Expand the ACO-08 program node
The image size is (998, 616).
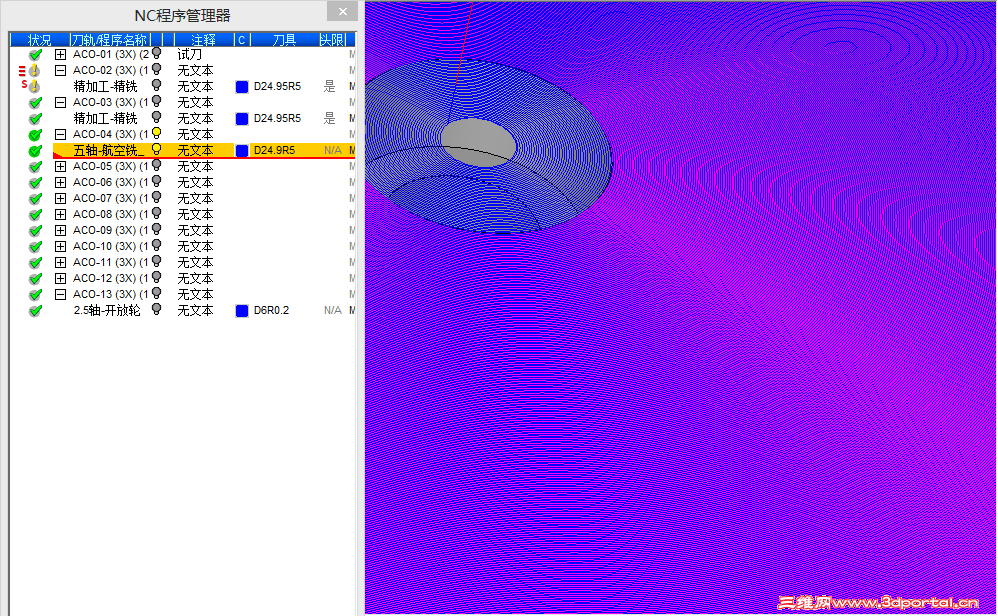60,214
